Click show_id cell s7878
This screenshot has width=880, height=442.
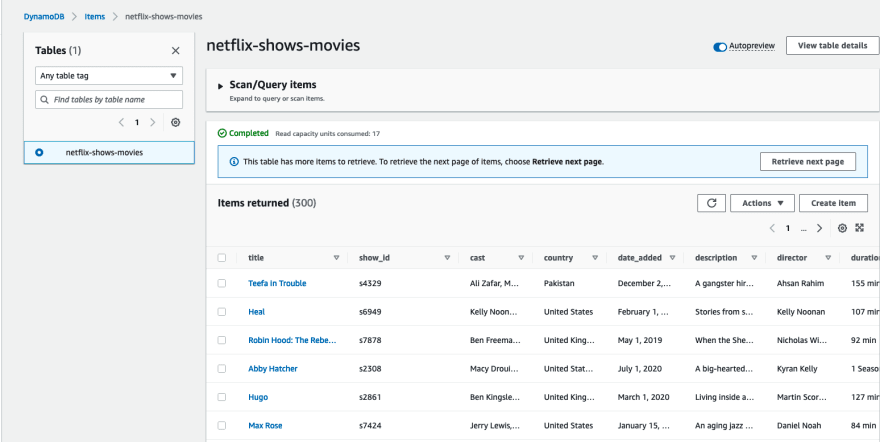(370, 340)
